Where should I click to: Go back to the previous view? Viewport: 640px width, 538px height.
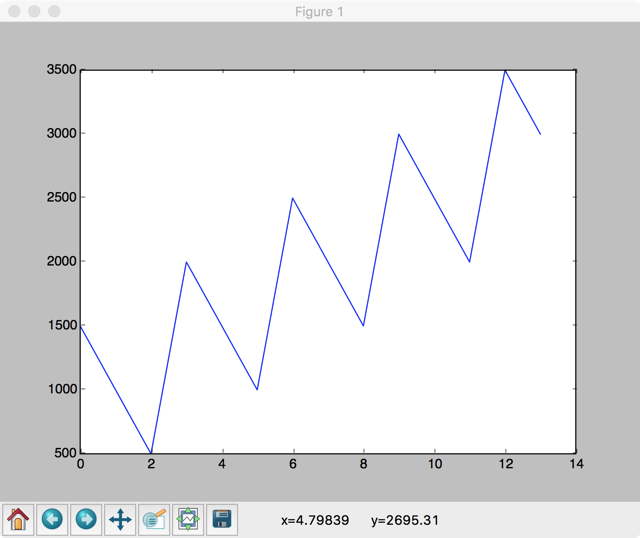(52, 520)
